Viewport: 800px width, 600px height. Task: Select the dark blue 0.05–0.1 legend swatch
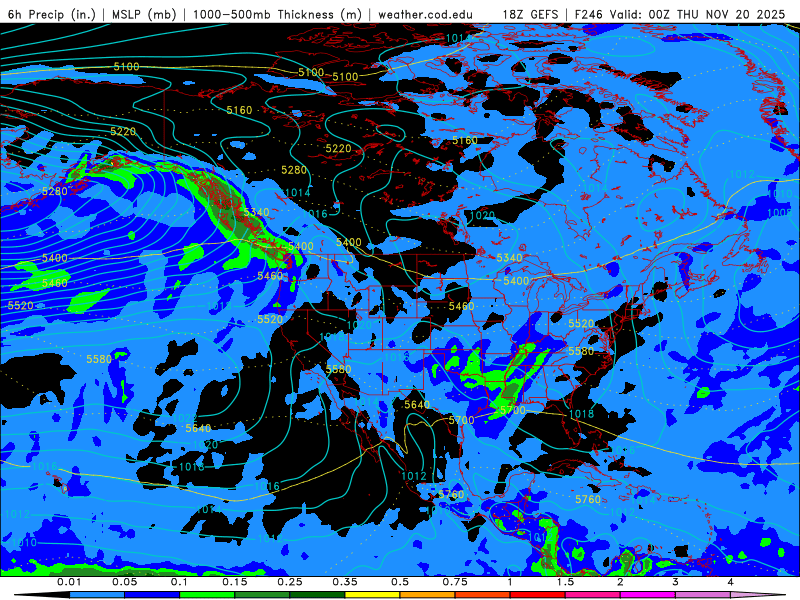[x=152, y=595]
